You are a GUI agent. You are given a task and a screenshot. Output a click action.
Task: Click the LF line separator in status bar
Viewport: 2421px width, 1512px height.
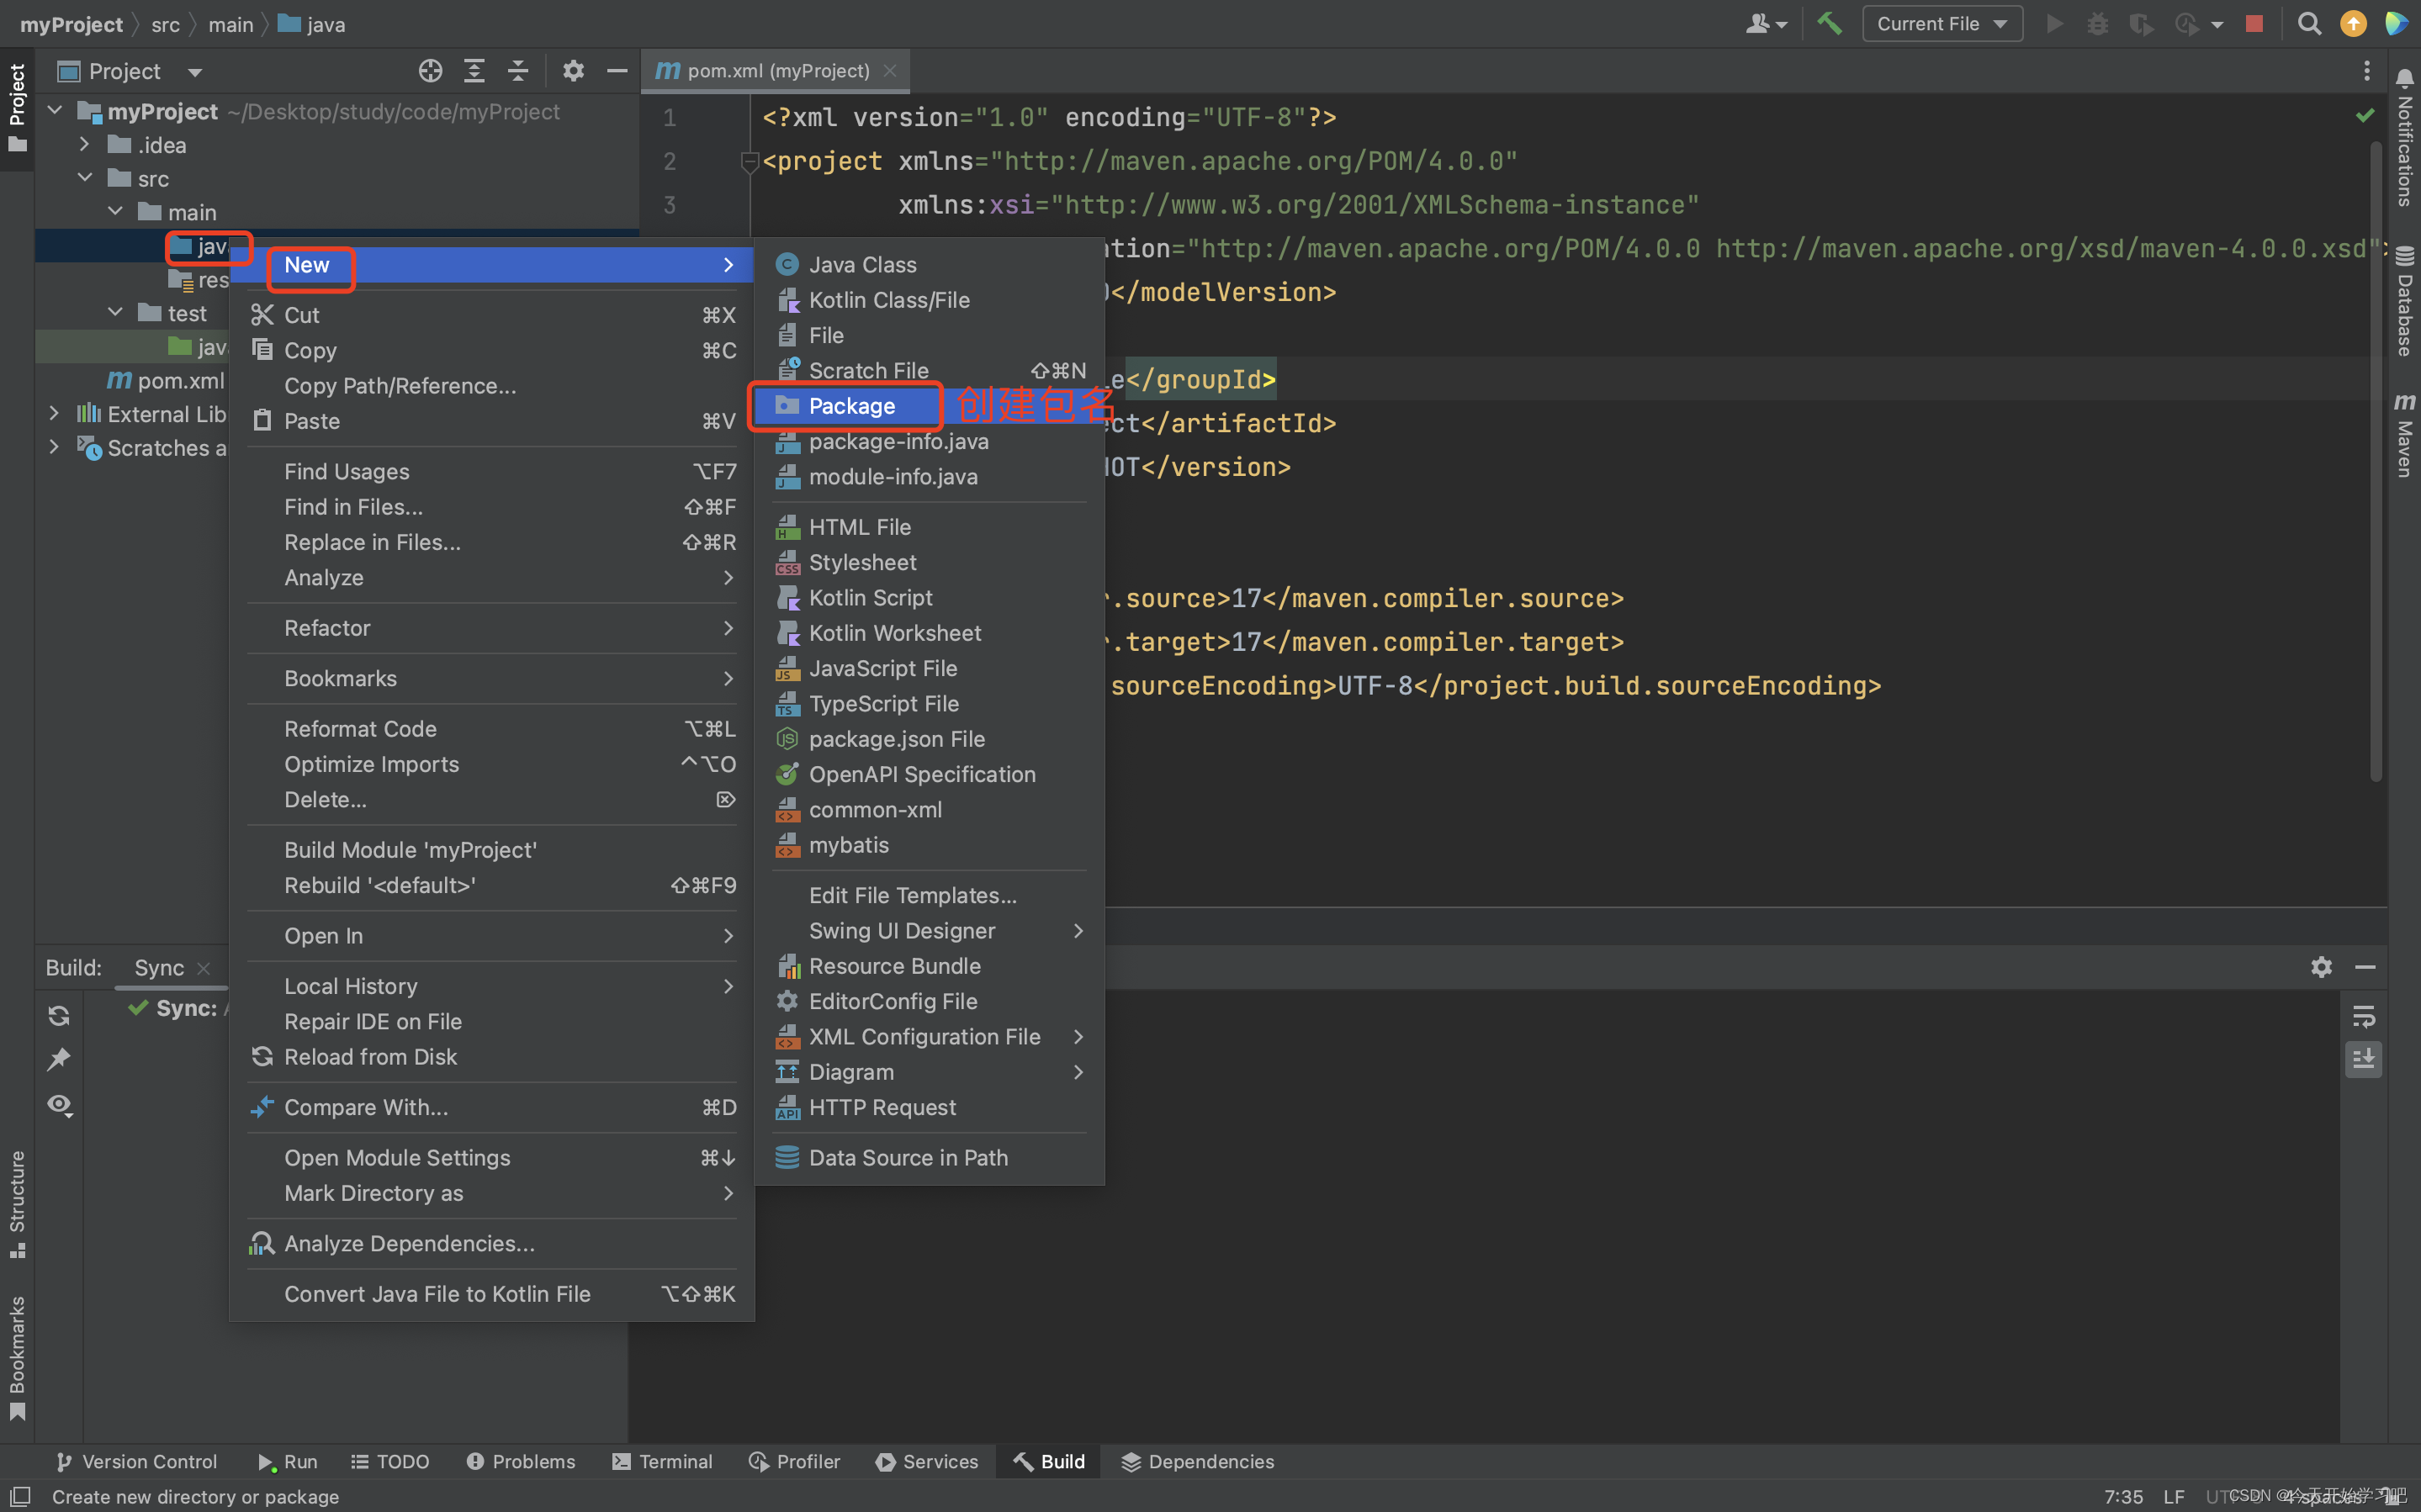(2174, 1496)
